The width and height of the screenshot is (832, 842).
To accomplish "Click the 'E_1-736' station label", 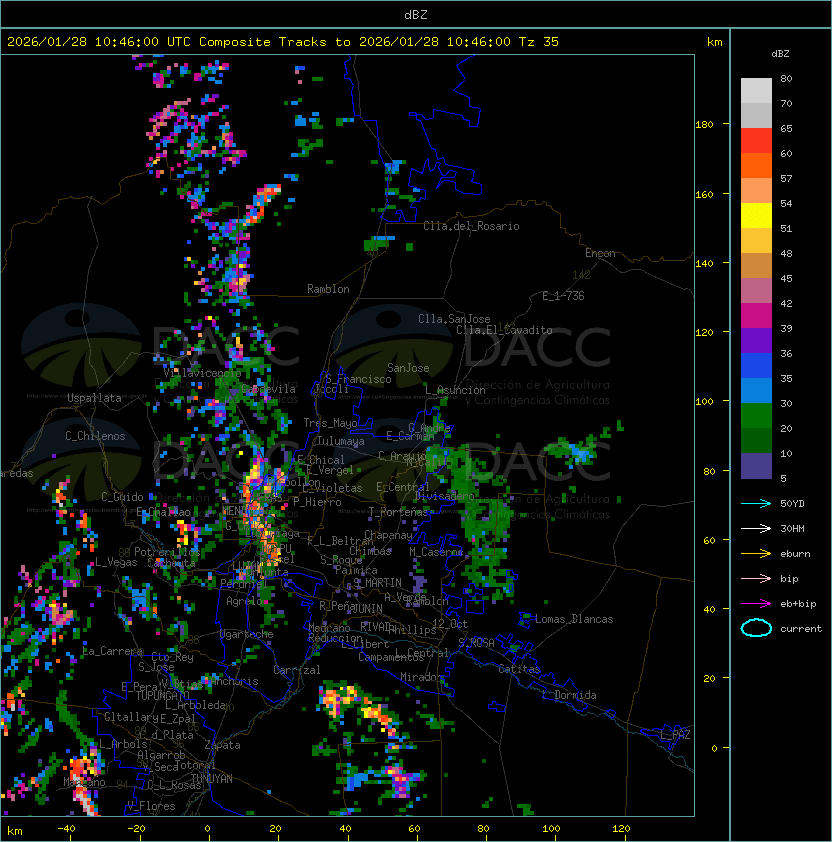I will click(x=563, y=296).
